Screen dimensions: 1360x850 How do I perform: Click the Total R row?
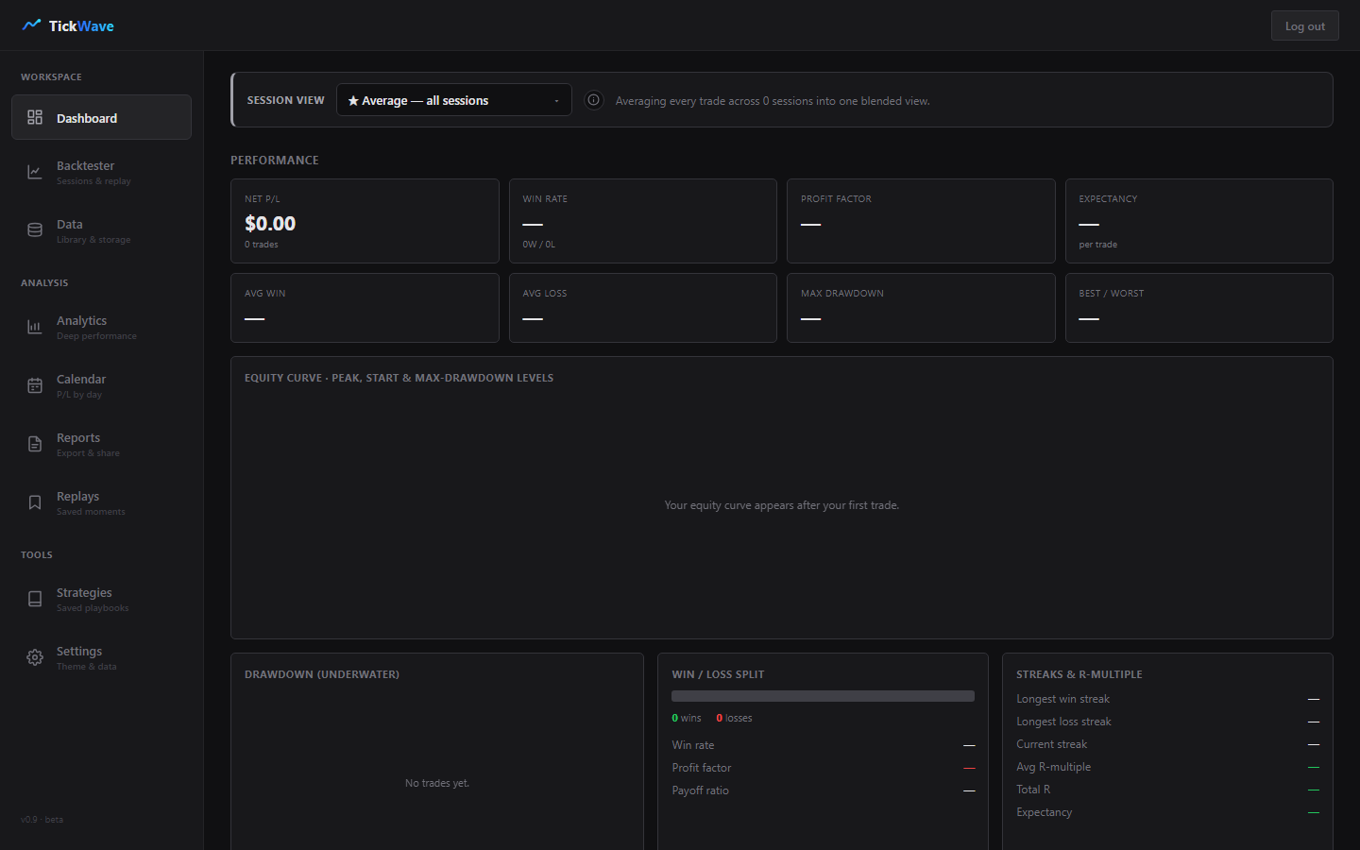[x=1168, y=790]
